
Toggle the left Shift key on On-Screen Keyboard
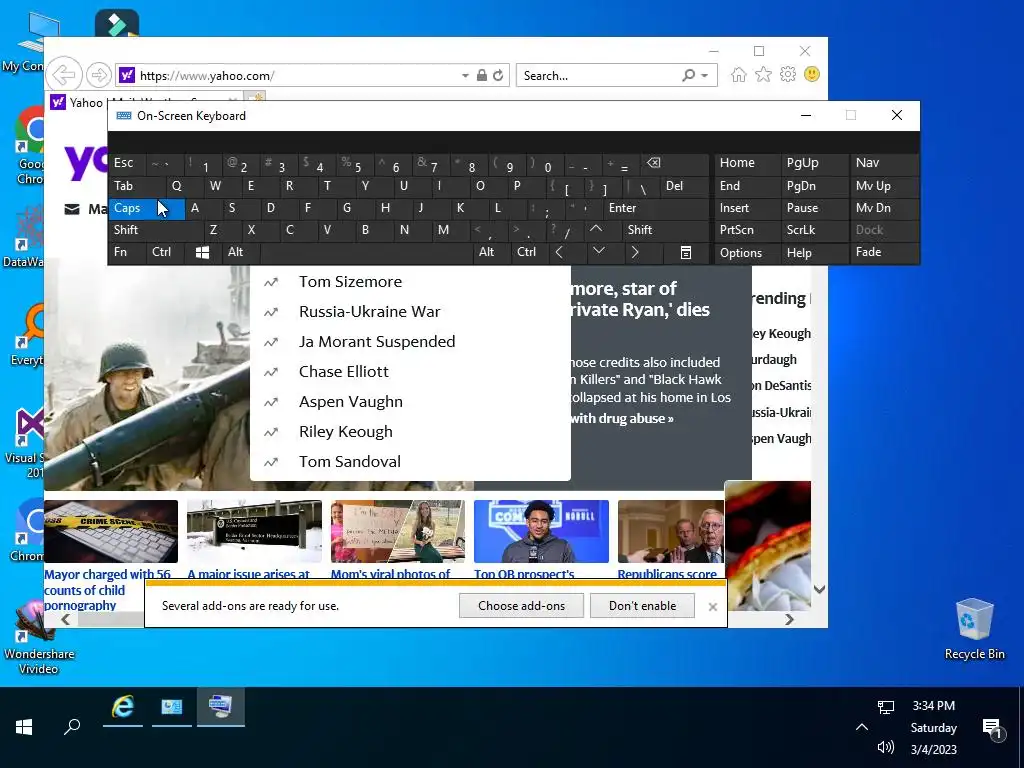[x=156, y=230]
